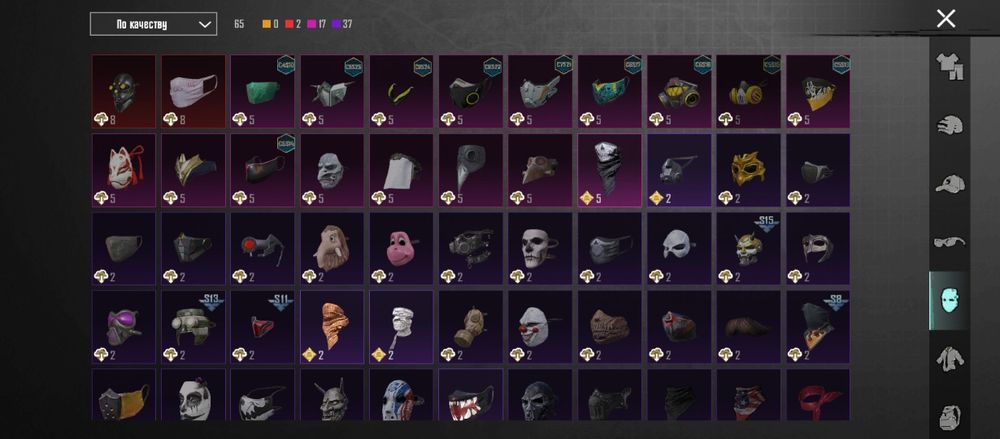Select the highlighted face mask category

point(949,301)
